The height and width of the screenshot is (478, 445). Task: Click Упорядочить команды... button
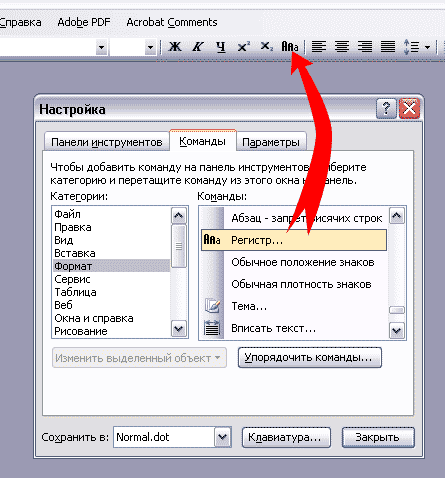[x=310, y=358]
